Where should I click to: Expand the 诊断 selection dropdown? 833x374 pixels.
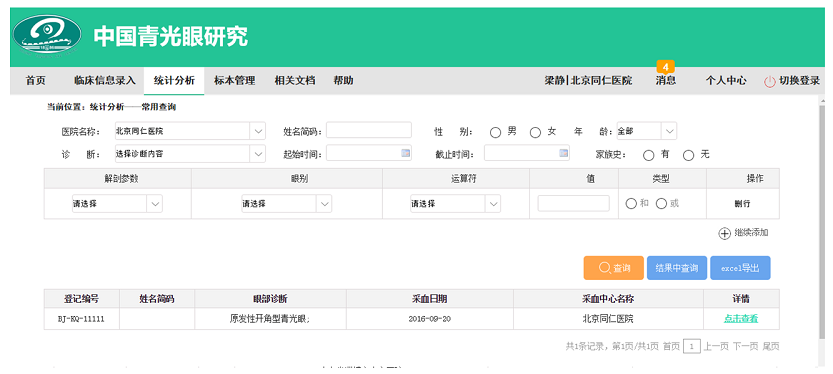pos(190,154)
